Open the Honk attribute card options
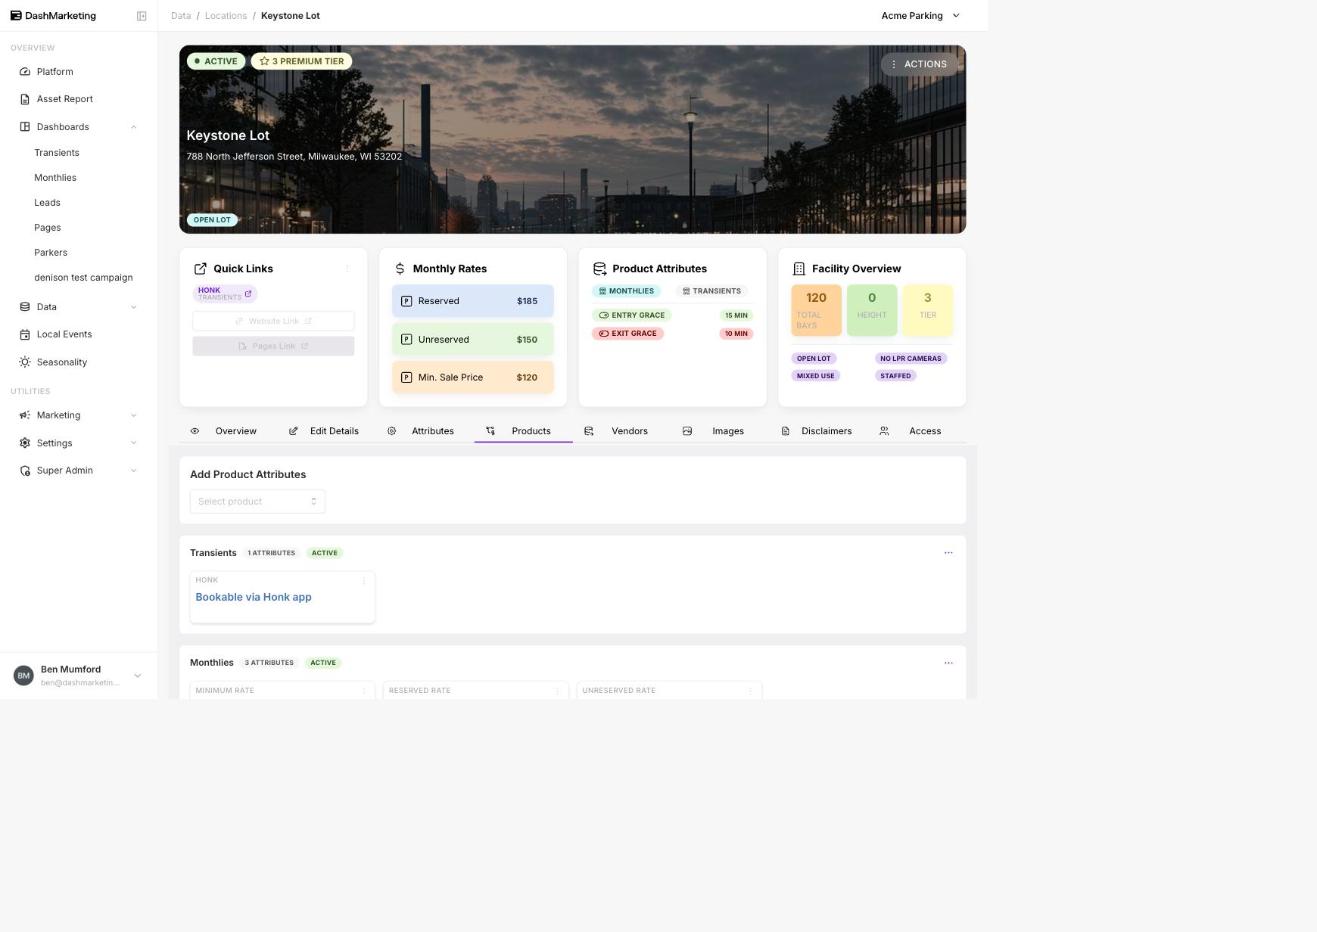Viewport: 1317px width, 932px height. (363, 580)
